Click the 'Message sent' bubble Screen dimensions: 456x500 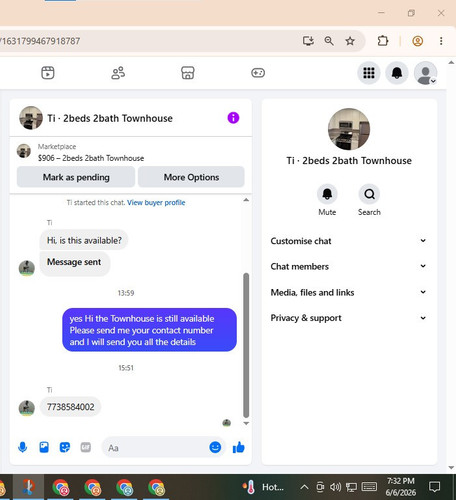coord(74,262)
